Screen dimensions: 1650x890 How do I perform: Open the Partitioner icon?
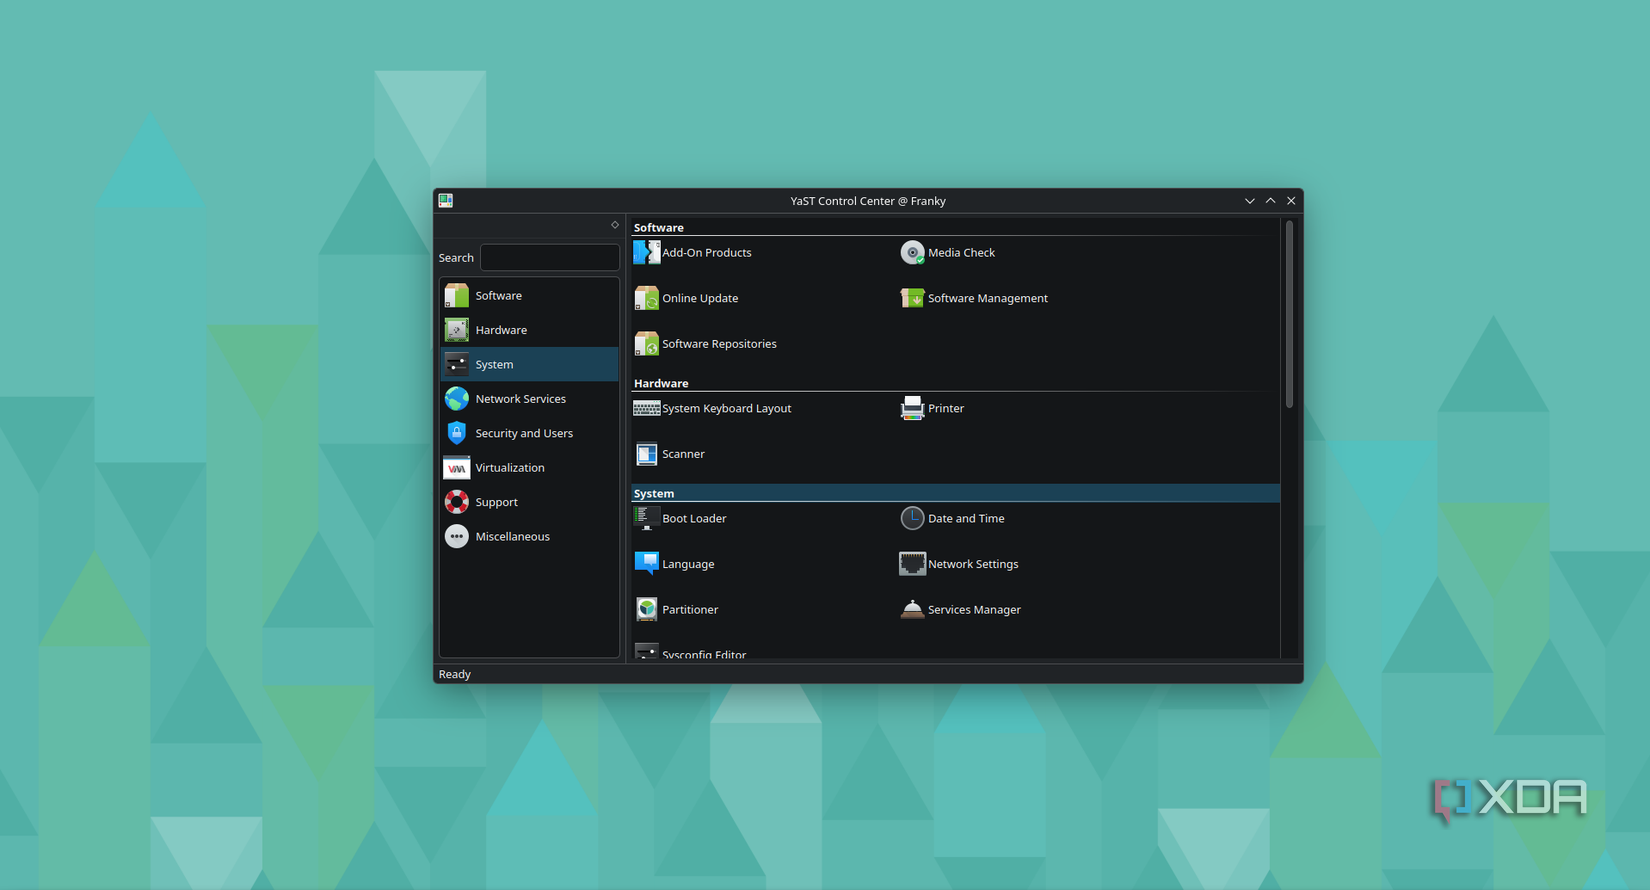(x=647, y=609)
